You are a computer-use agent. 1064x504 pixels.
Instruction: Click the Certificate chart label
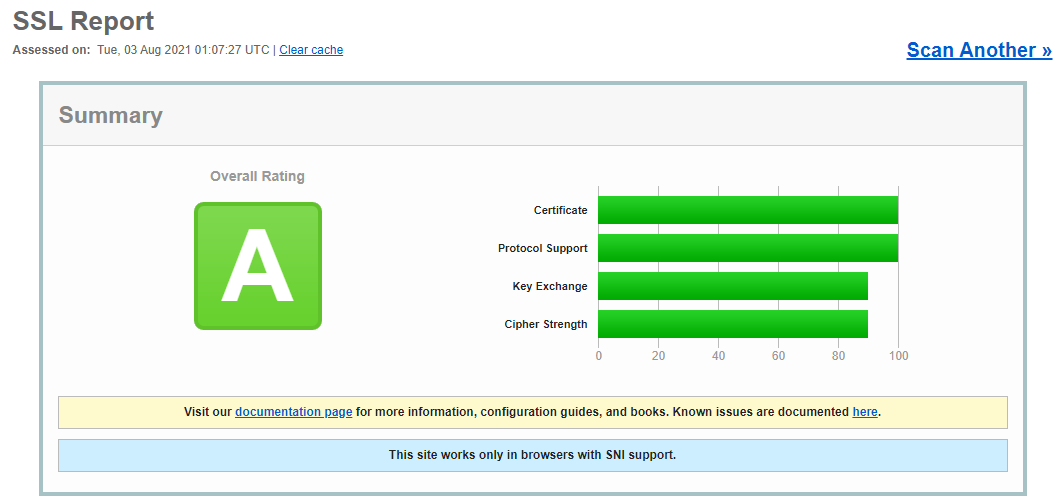(x=560, y=210)
